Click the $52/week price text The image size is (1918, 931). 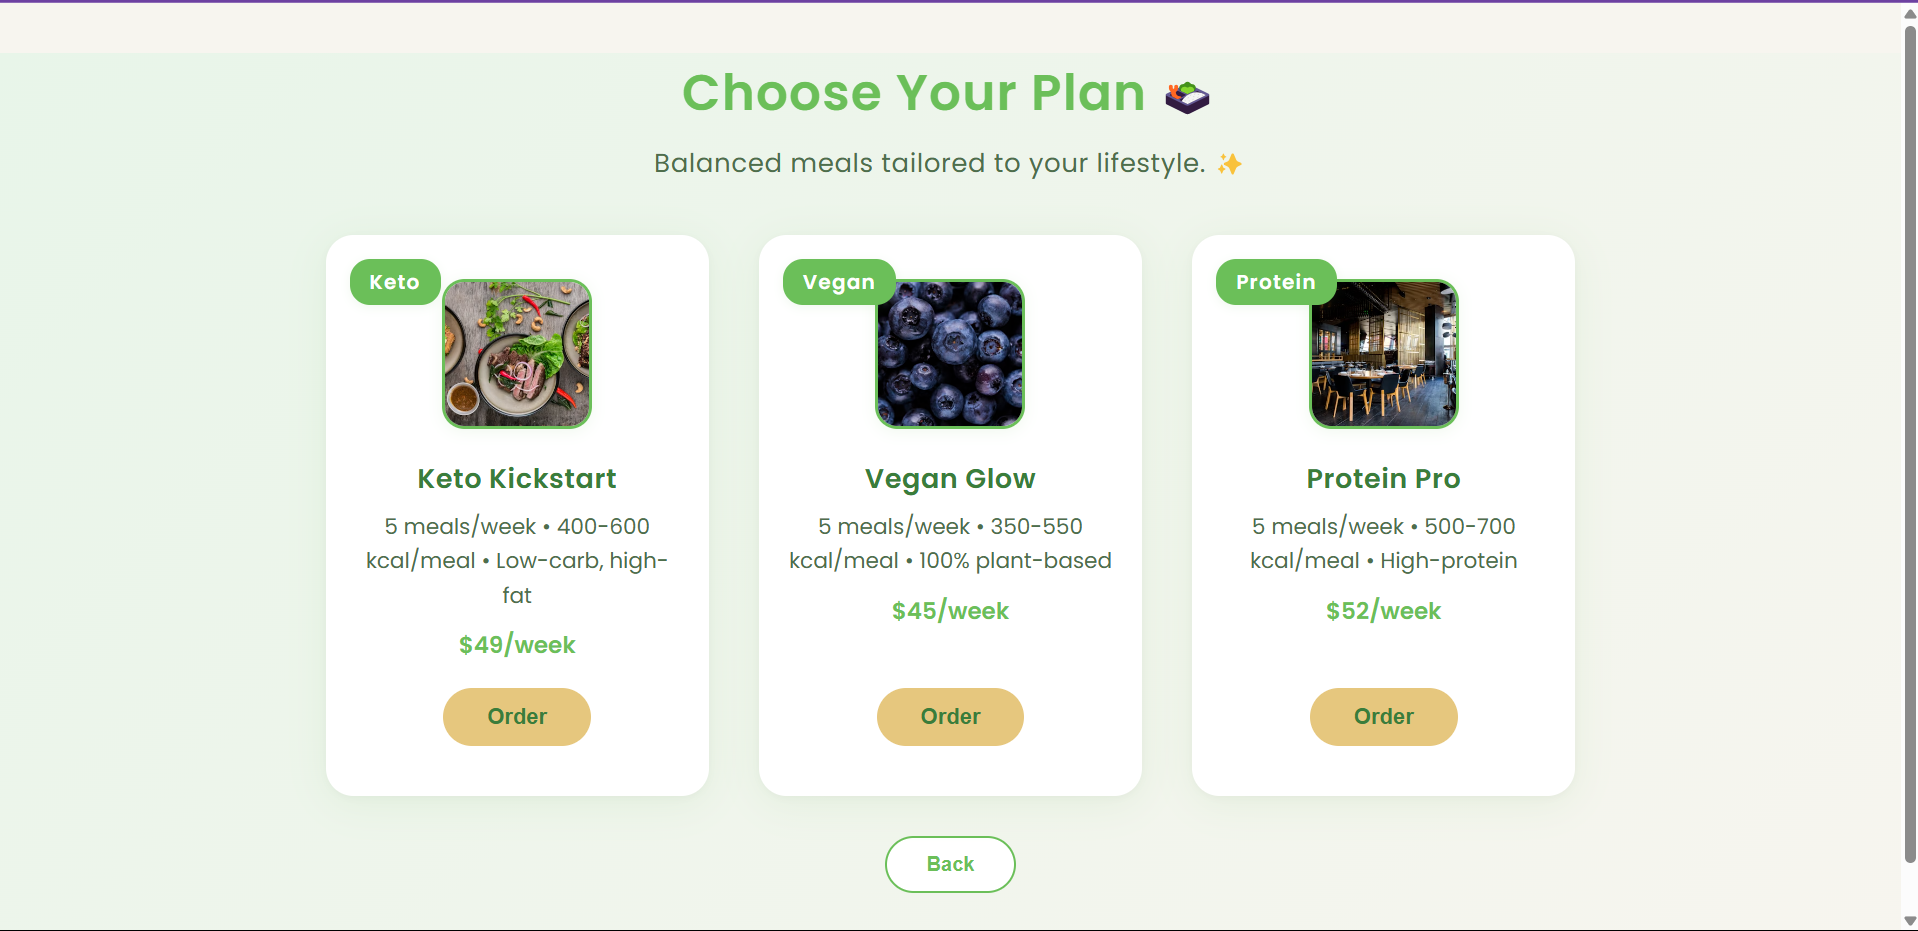tap(1383, 610)
